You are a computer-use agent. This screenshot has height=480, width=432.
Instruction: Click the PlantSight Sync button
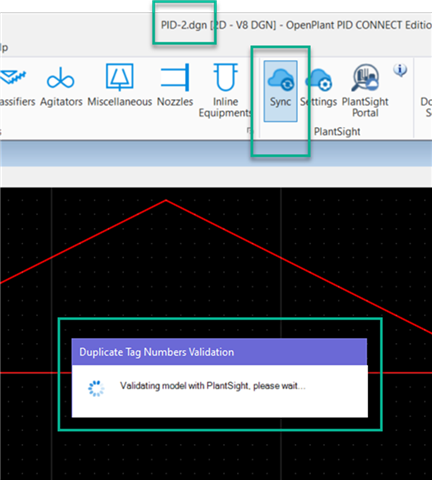[x=280, y=91]
